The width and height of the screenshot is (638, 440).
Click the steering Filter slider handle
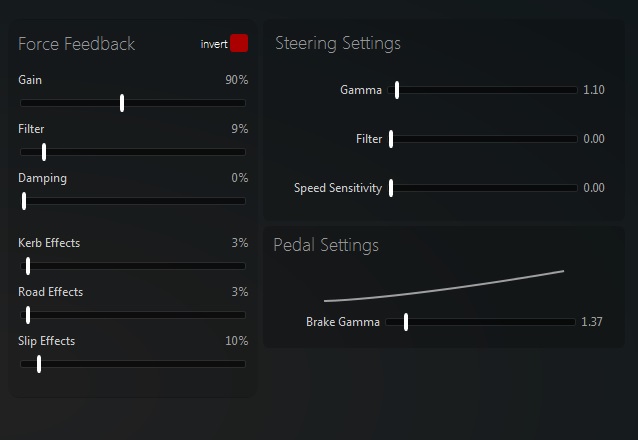391,139
